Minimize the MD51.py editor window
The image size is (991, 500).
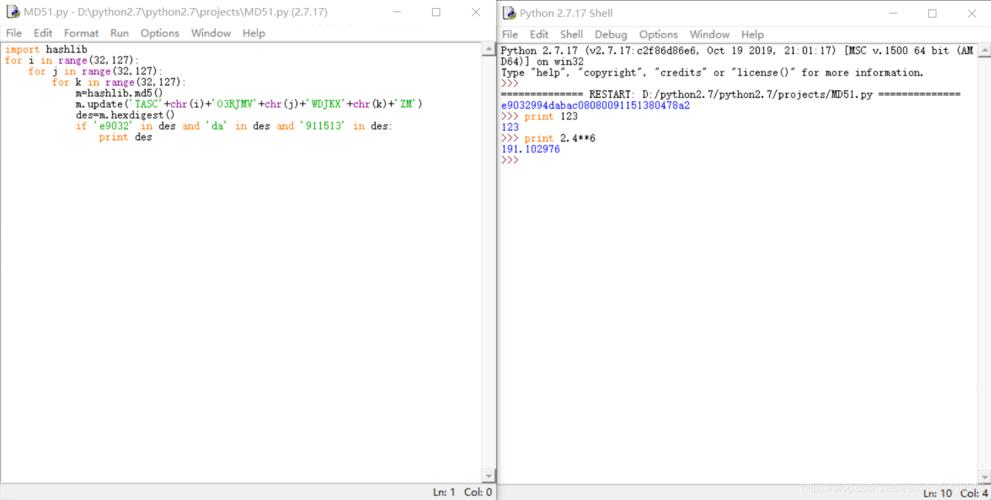tap(397, 12)
